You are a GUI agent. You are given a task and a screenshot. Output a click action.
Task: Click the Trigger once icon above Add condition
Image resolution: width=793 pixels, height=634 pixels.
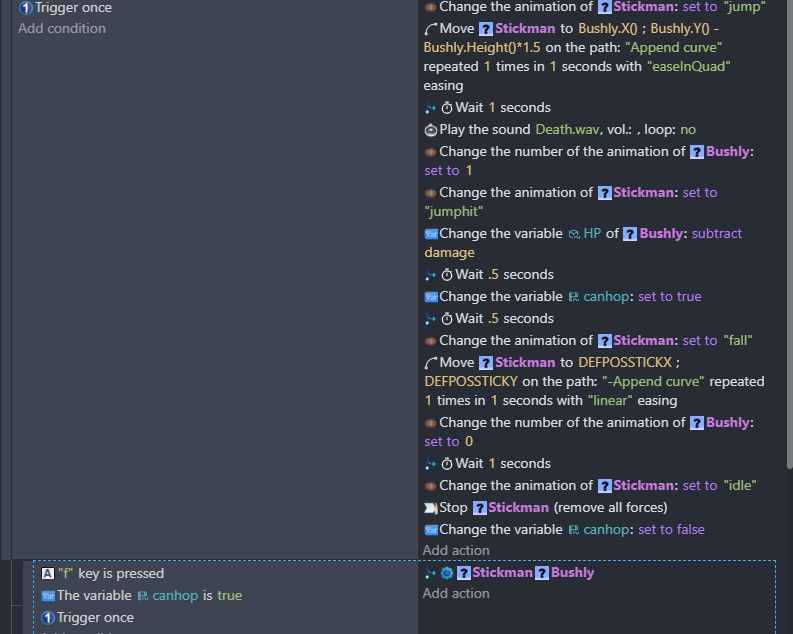pyautogui.click(x=25, y=8)
